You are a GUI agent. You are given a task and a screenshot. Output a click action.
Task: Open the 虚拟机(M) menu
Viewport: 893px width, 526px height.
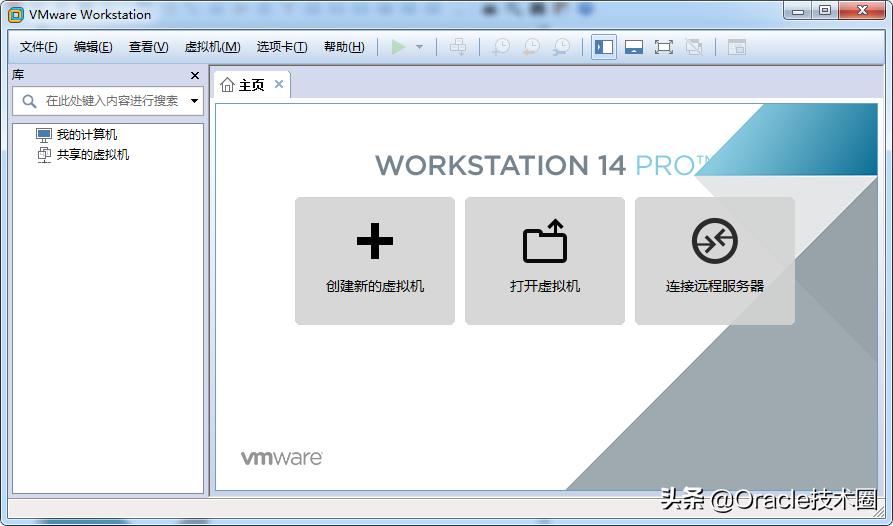tap(212, 47)
